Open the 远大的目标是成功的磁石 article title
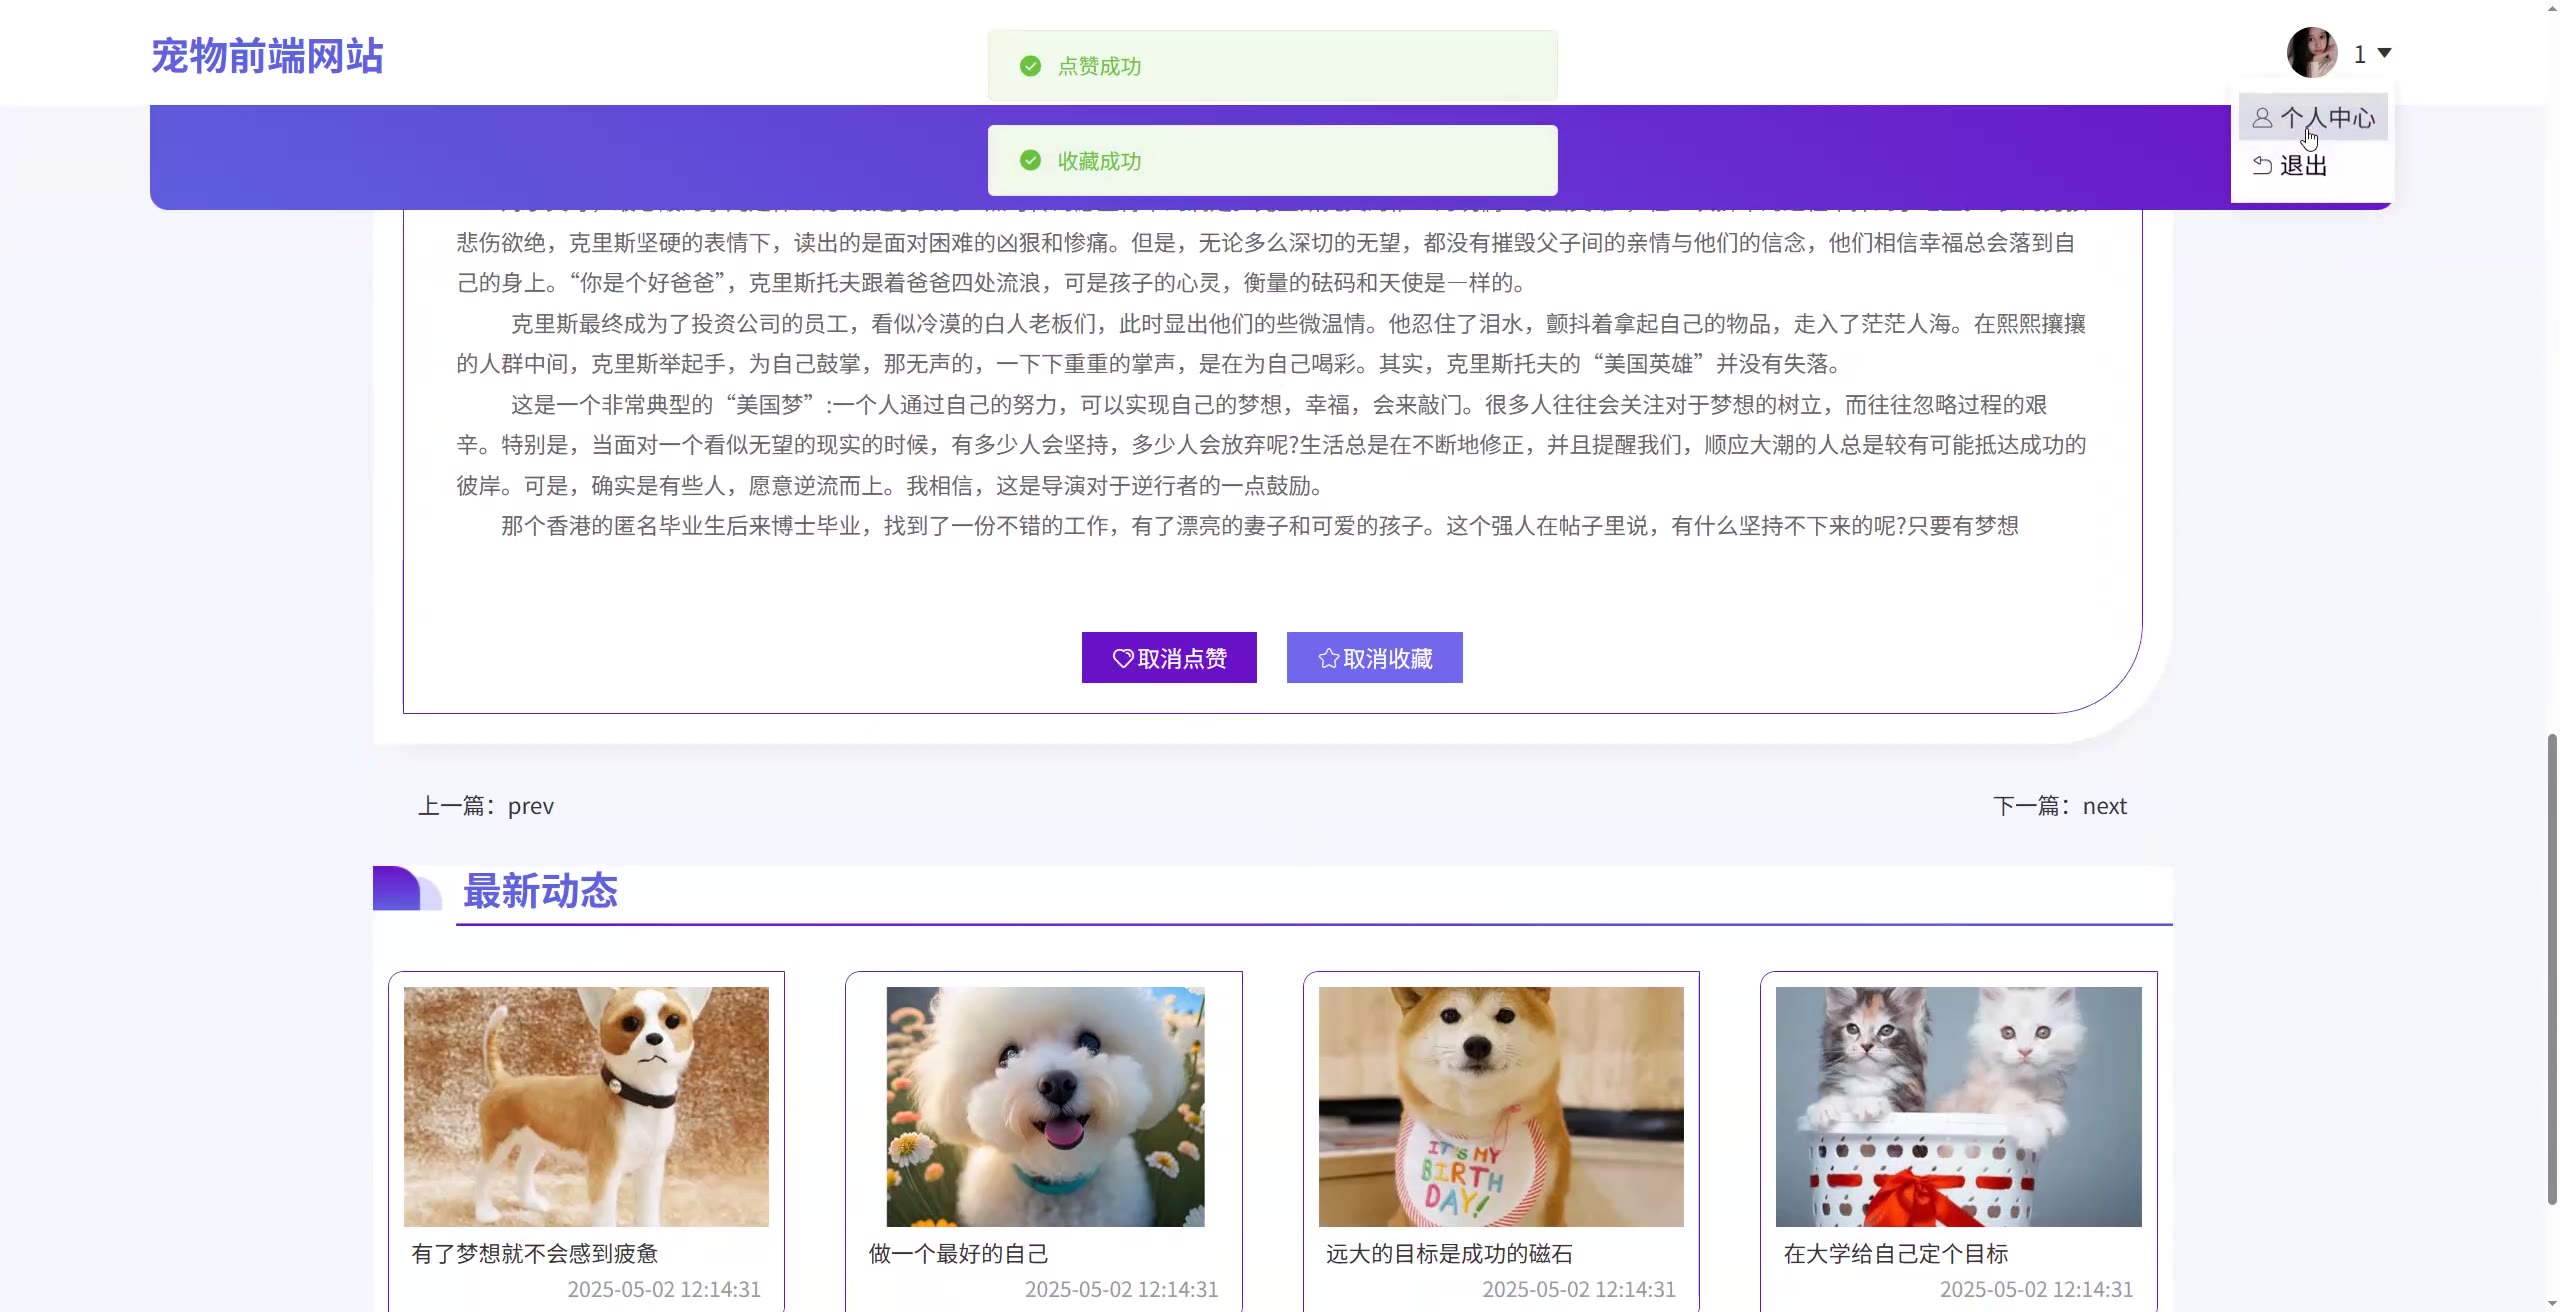This screenshot has width=2560, height=1312. [1449, 1254]
